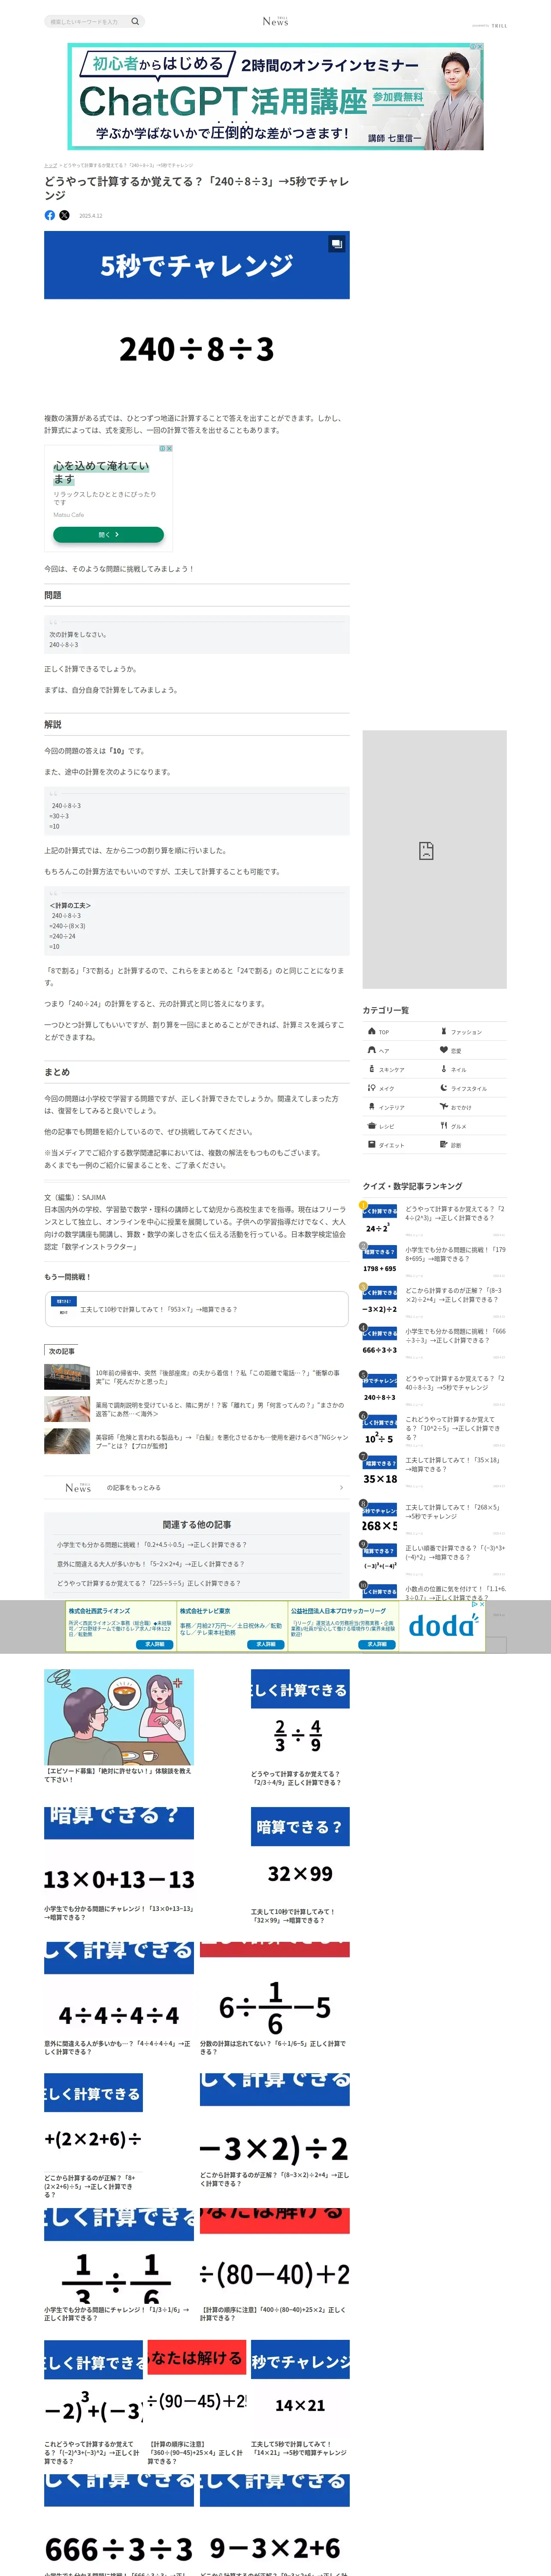
Task: Focus the keyword search input field
Action: (x=87, y=21)
